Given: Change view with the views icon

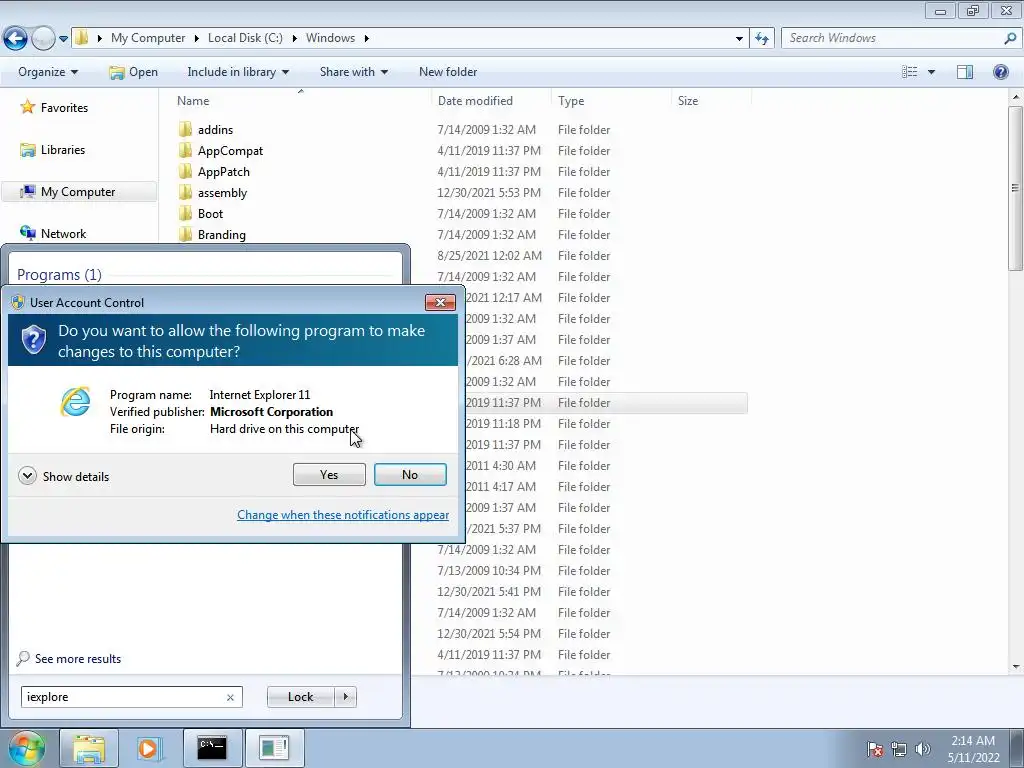Looking at the screenshot, I should click(x=909, y=72).
